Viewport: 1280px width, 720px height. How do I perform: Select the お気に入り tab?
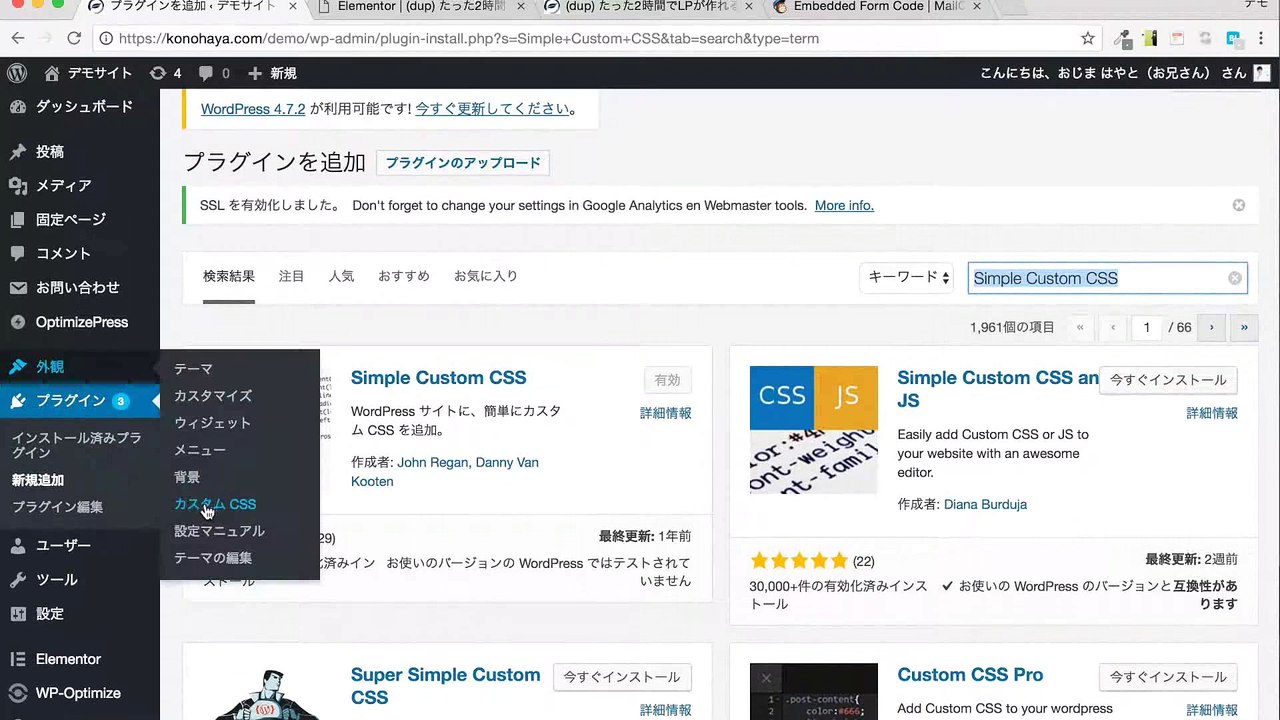click(486, 276)
